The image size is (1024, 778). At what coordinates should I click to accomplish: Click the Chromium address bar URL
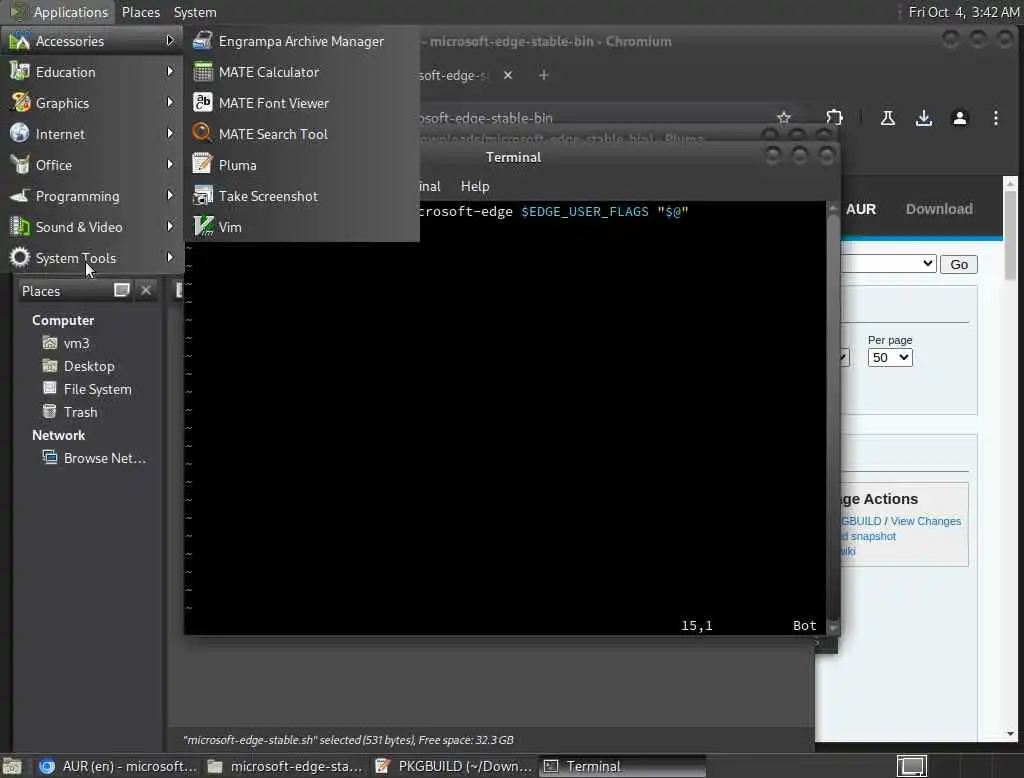(x=485, y=118)
